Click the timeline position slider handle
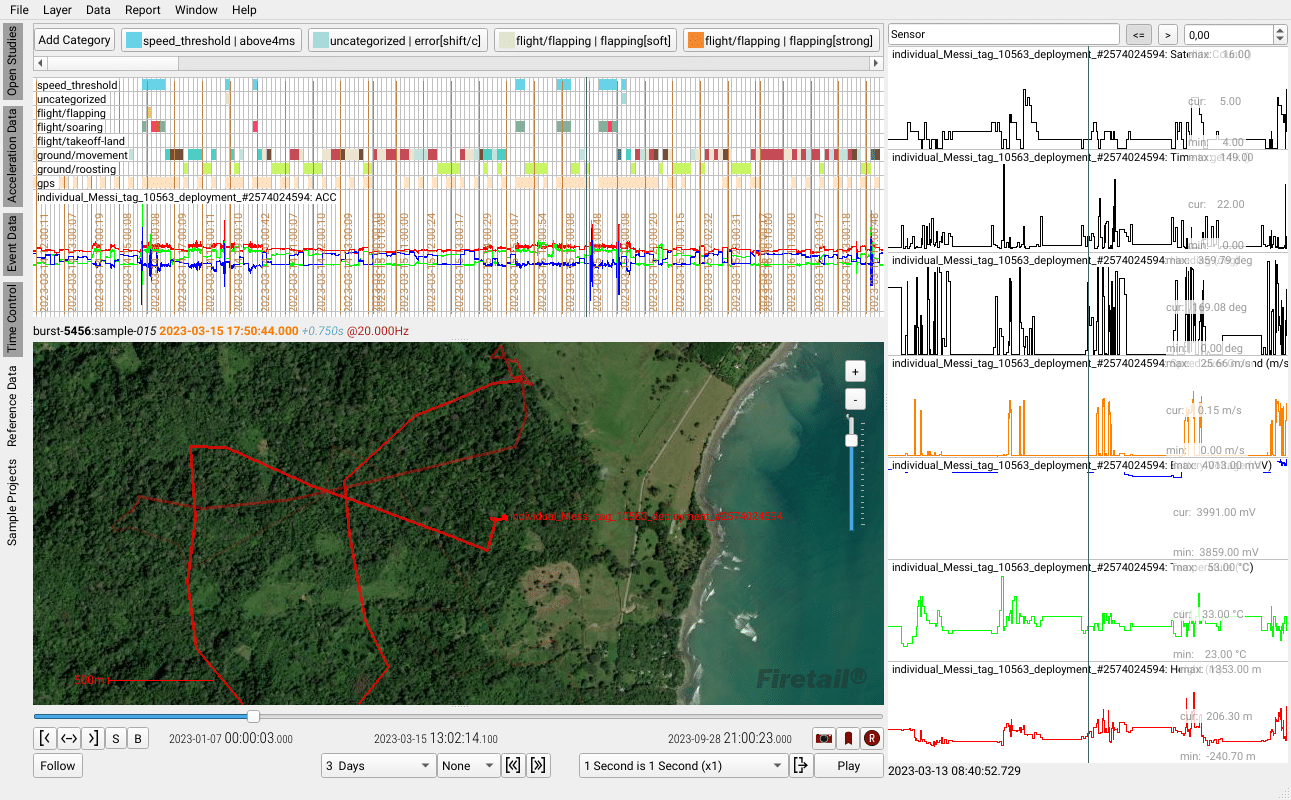Screen dimensions: 1291x800 254,716
